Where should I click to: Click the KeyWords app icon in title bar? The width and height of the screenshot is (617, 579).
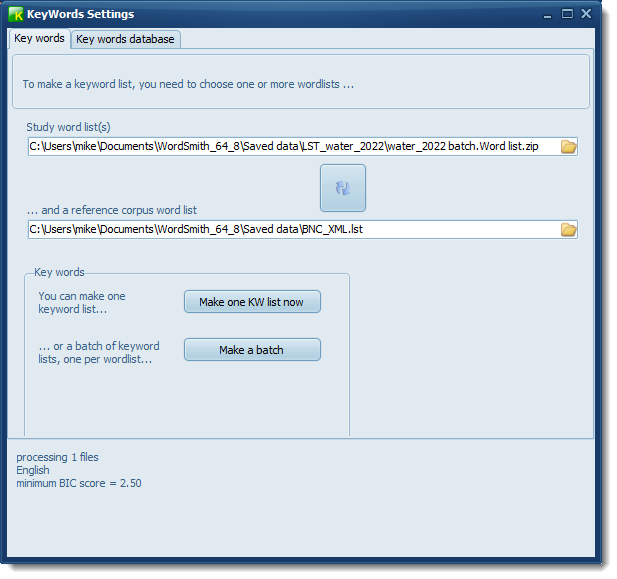click(16, 15)
